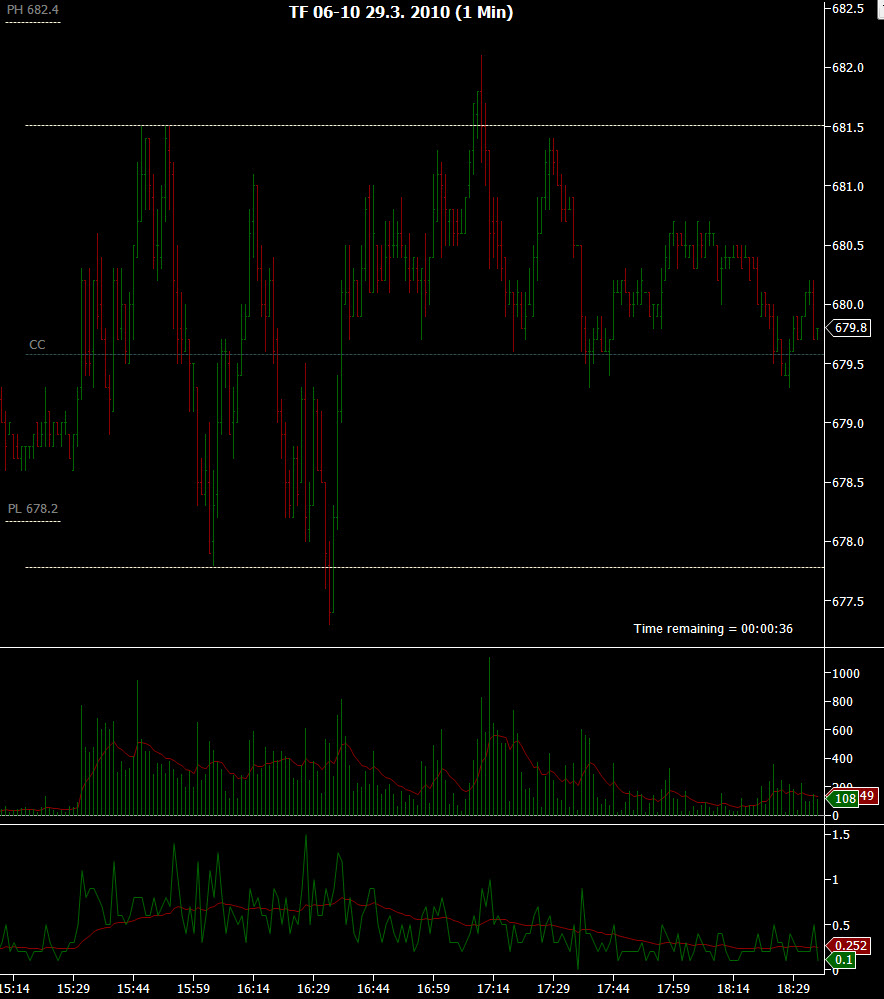The height and width of the screenshot is (999, 884).
Task: Click the PH 682.4 label
Action: click(33, 10)
